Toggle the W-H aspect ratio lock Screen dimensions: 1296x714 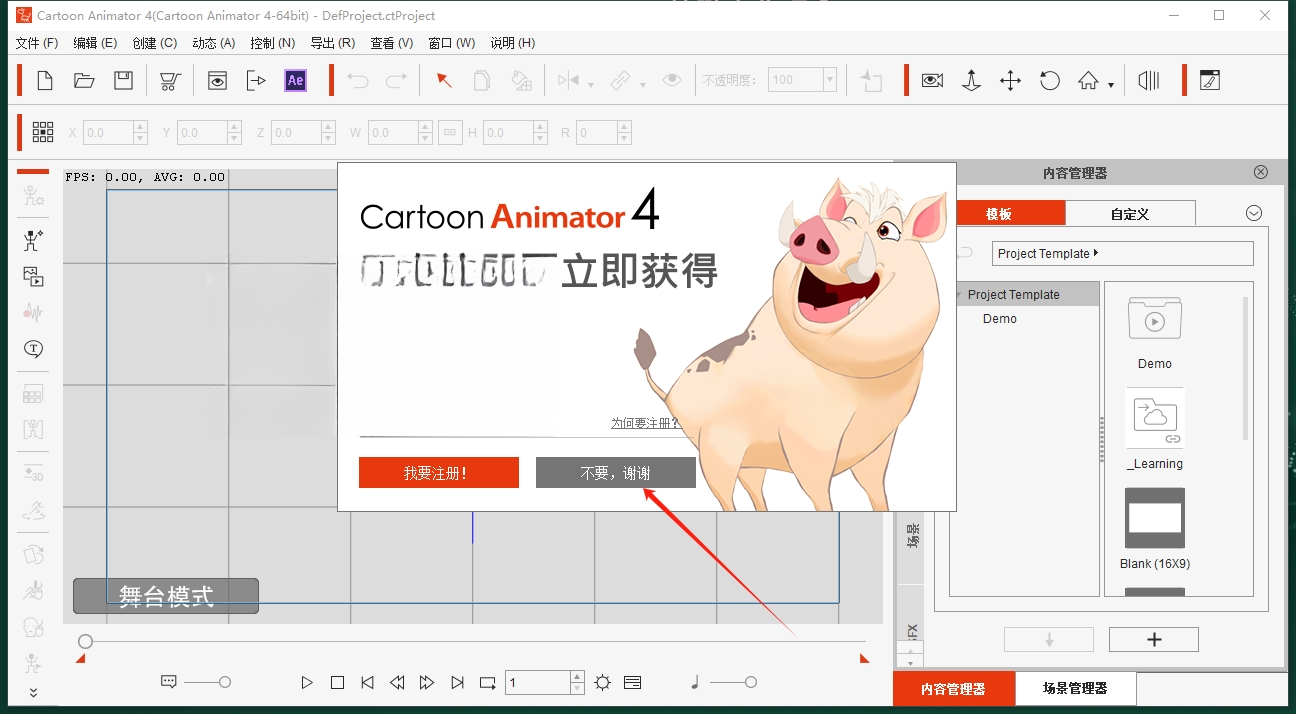[449, 132]
